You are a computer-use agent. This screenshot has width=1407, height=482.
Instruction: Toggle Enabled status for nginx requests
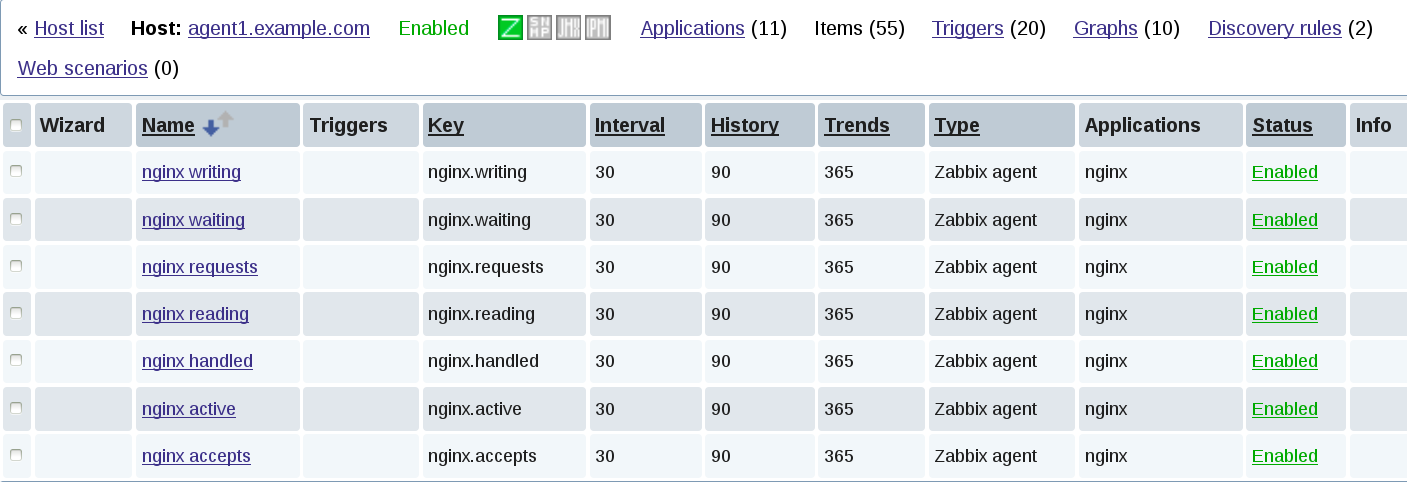1284,267
